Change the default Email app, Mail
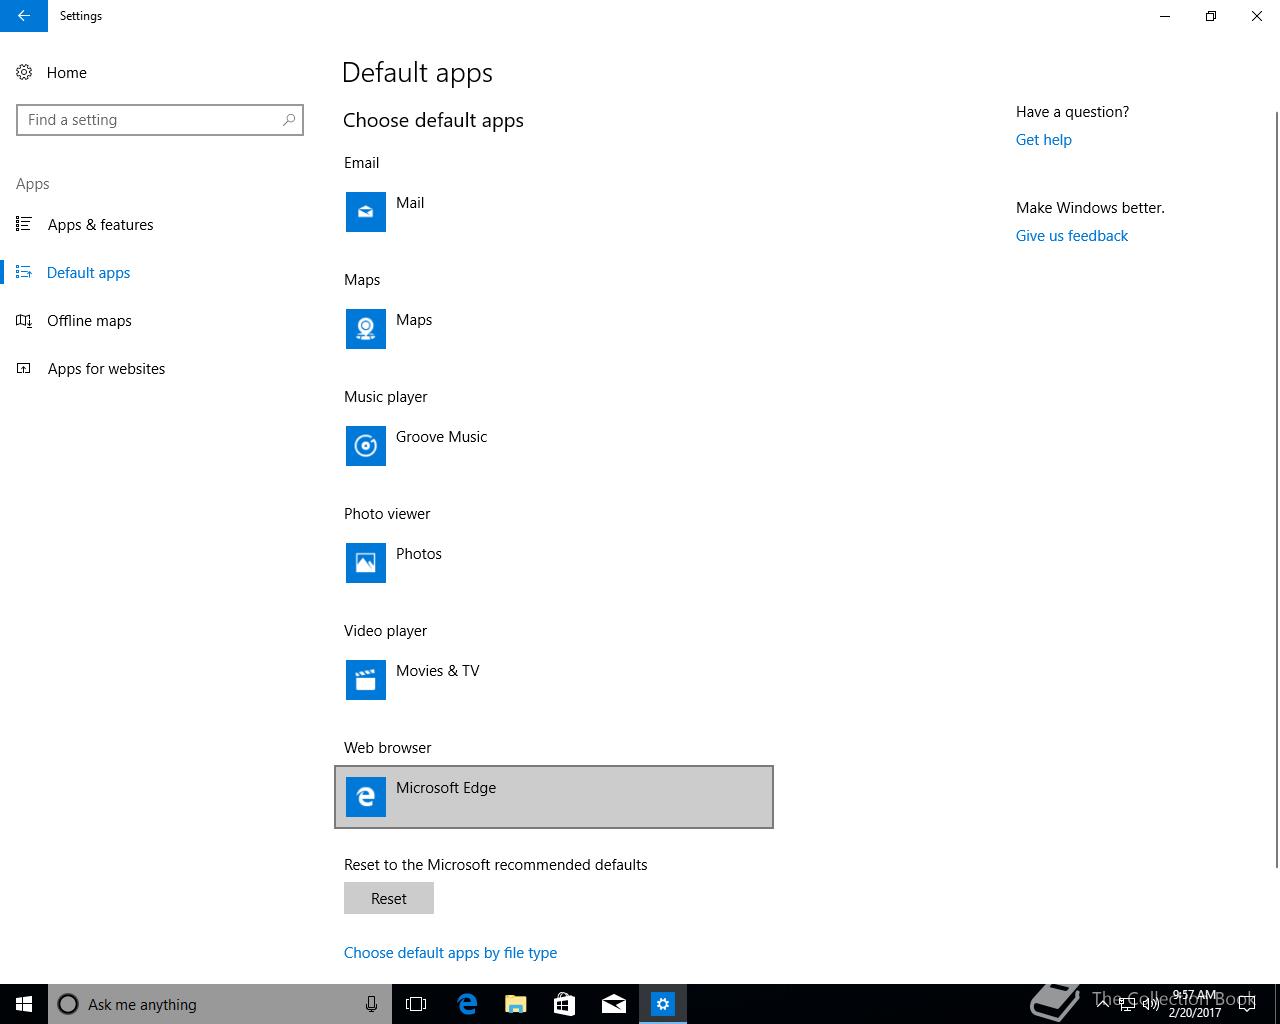 click(554, 212)
